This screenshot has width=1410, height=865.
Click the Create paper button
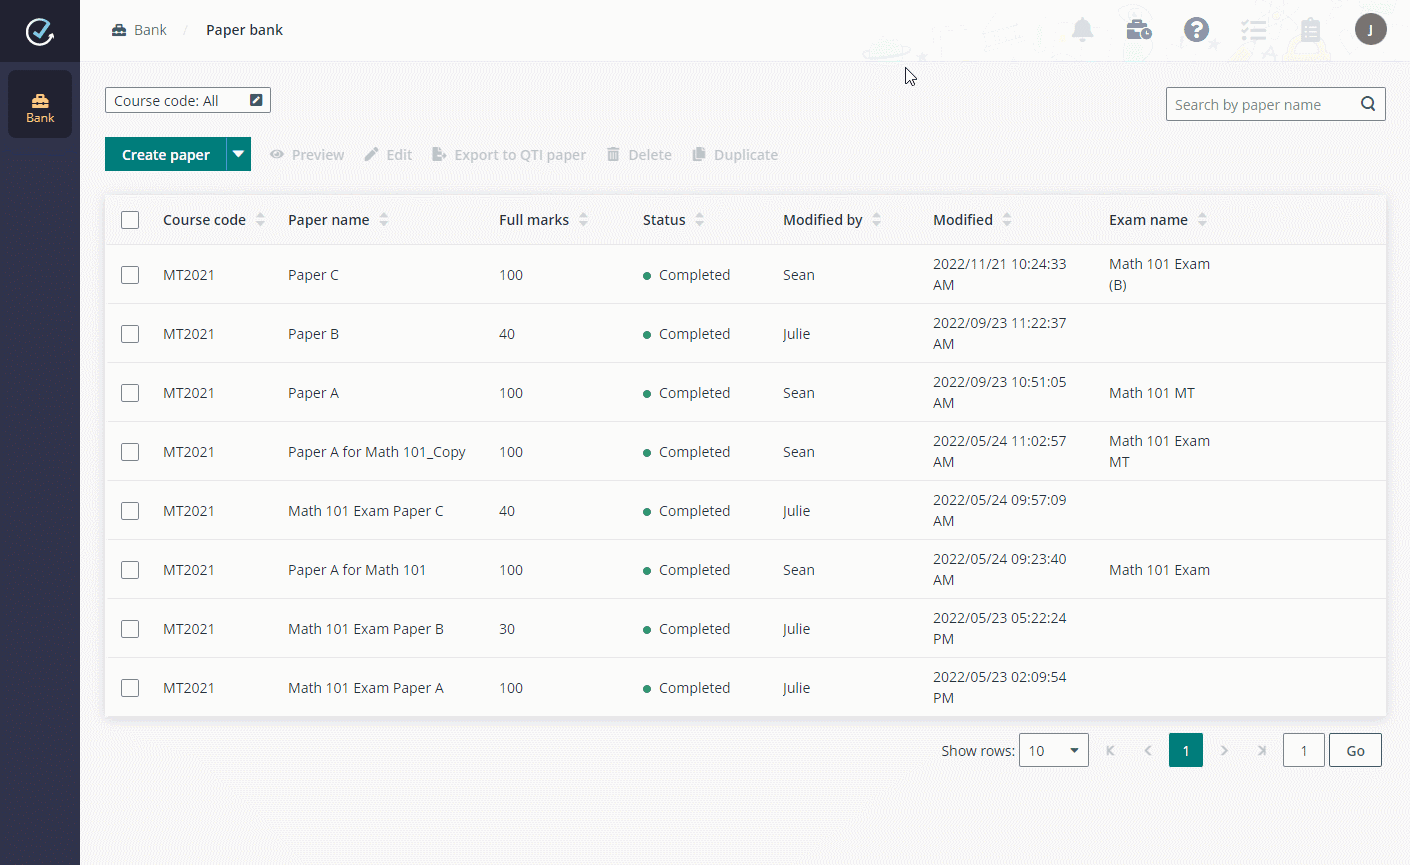166,154
